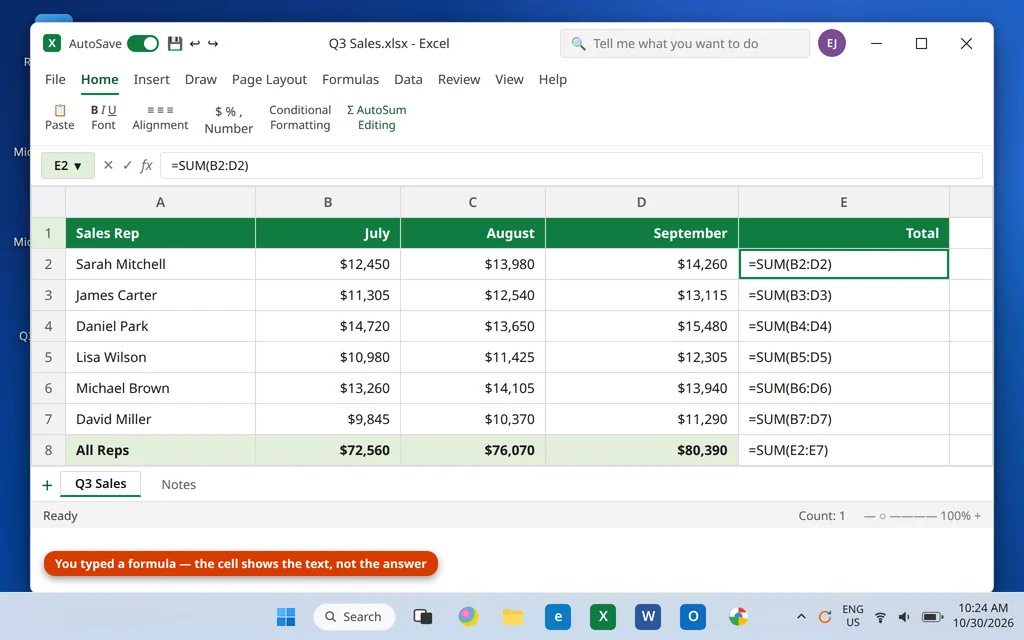Click the Excel logo icon in title bar
This screenshot has height=640, width=1024.
coord(52,43)
